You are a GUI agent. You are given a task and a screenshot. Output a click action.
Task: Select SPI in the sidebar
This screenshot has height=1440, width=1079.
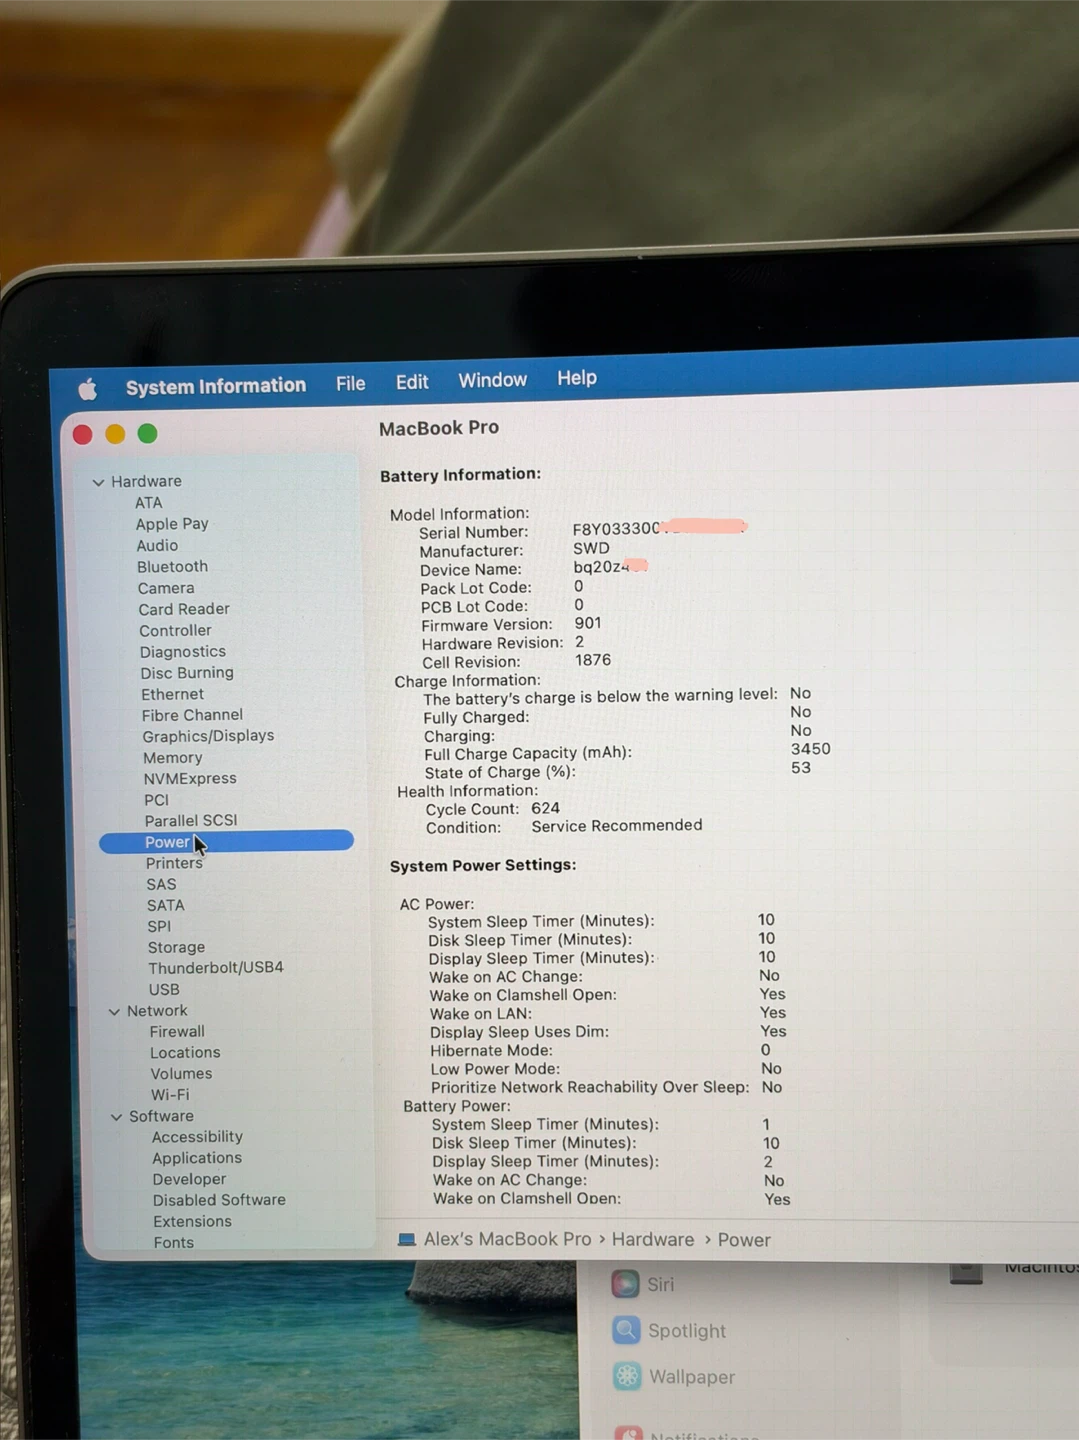[159, 927]
